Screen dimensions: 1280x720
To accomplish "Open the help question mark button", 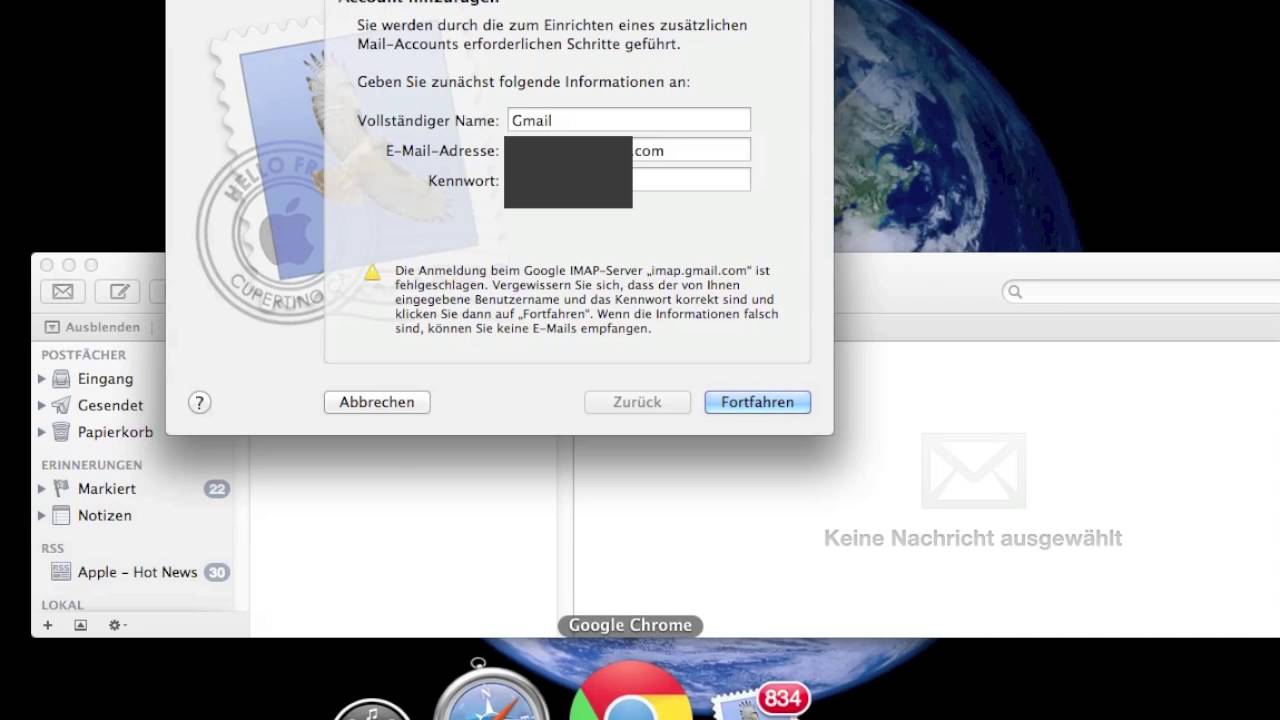I will 199,403.
